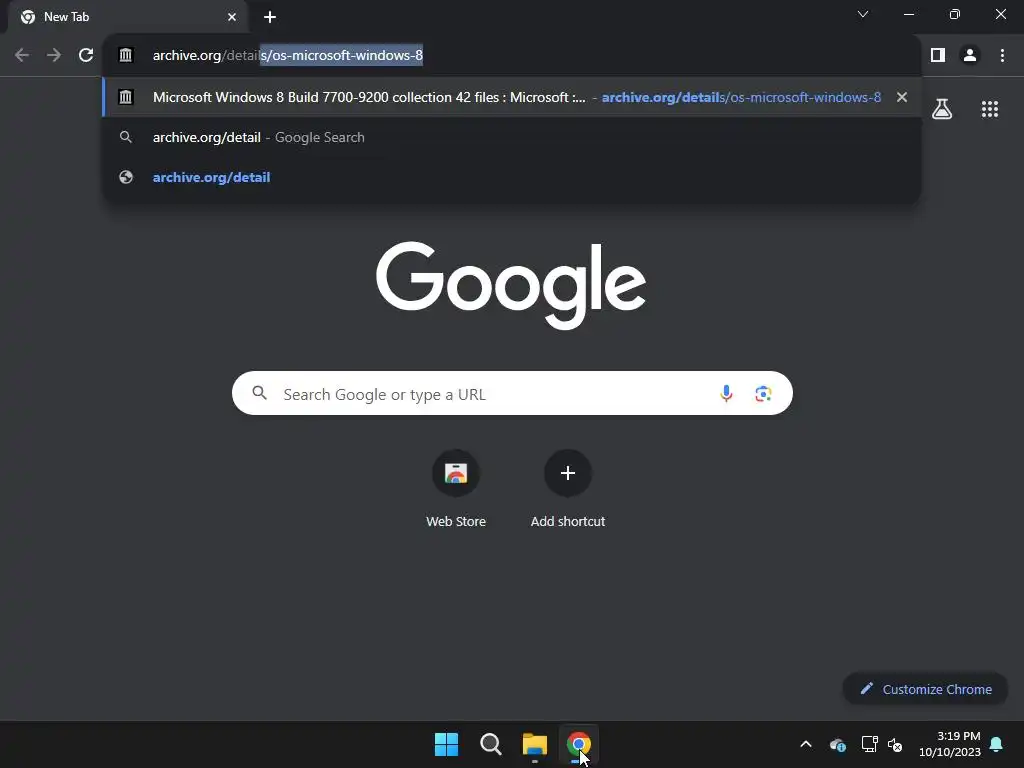Open the network display tray icon
The width and height of the screenshot is (1024, 768).
pos(869,744)
